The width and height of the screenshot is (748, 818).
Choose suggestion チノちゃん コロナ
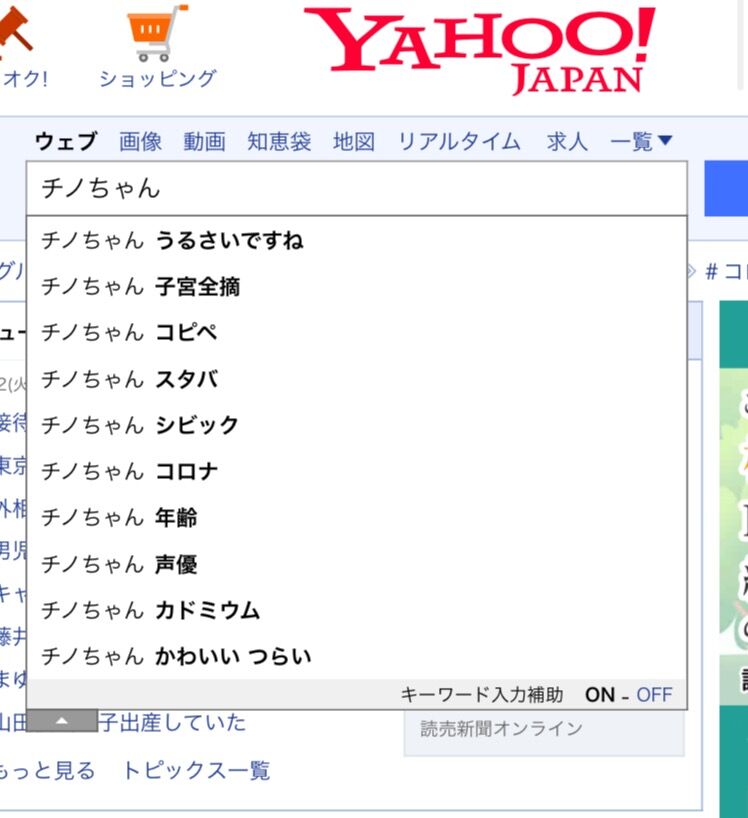(x=357, y=471)
